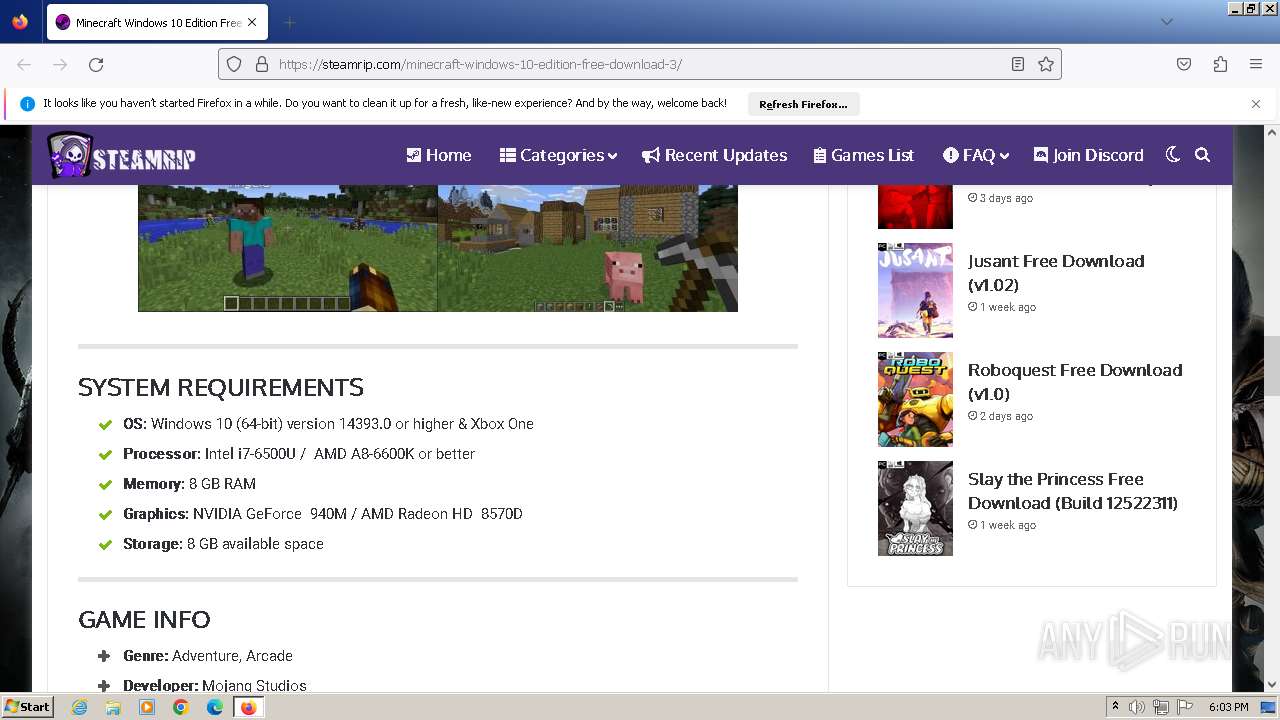Click the 'Memory: 8 GB RAM' line

(x=190, y=484)
